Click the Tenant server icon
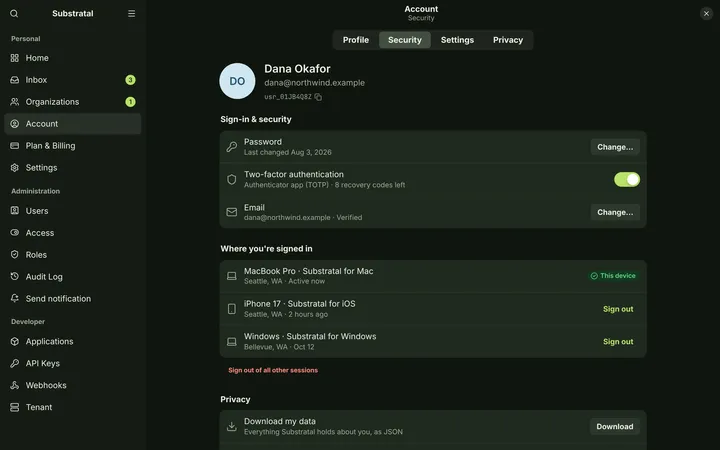This screenshot has height=450, width=720. point(15,407)
